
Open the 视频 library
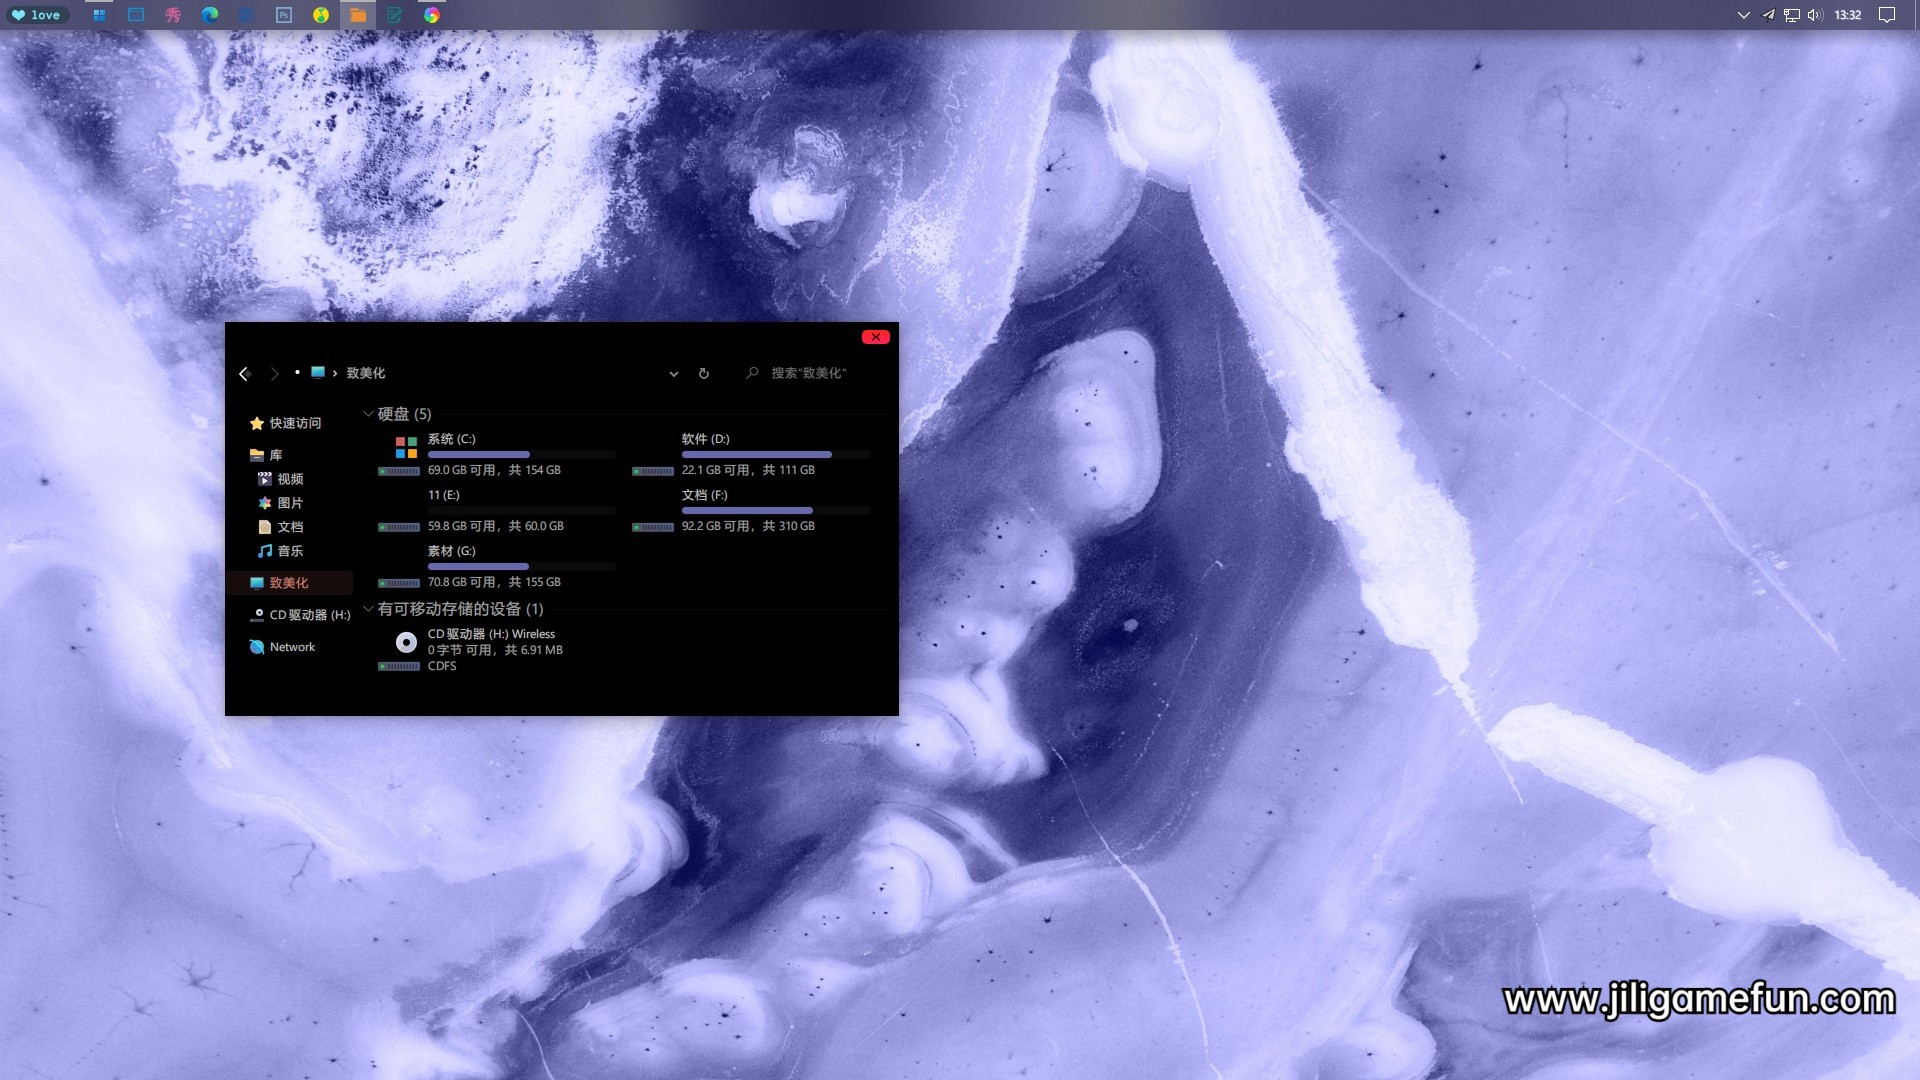tap(280, 479)
